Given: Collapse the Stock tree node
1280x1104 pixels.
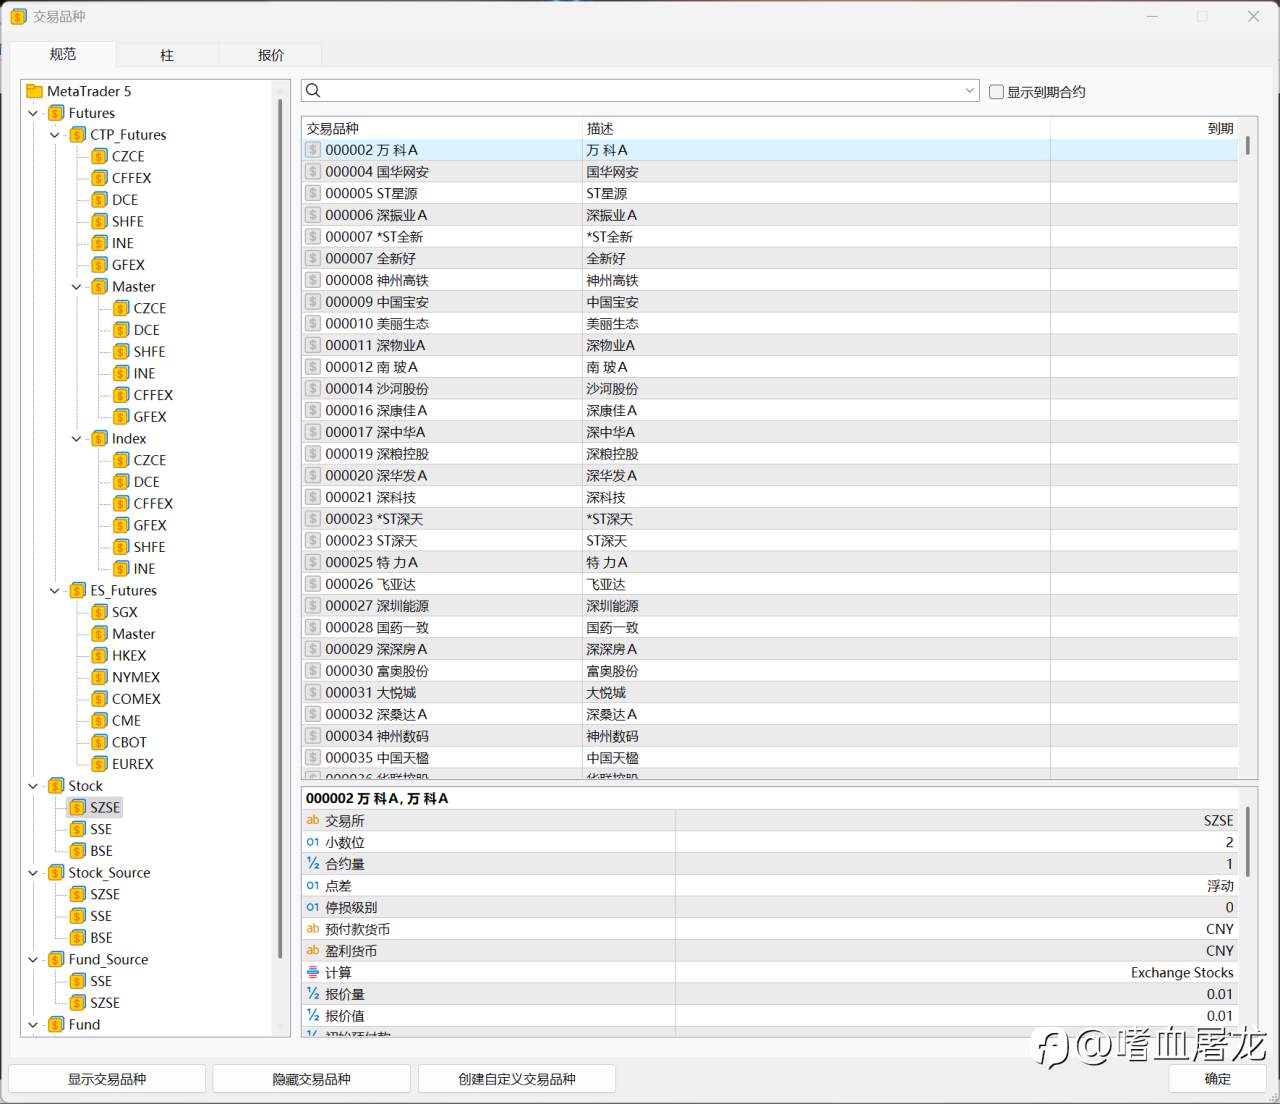Looking at the screenshot, I should 33,786.
